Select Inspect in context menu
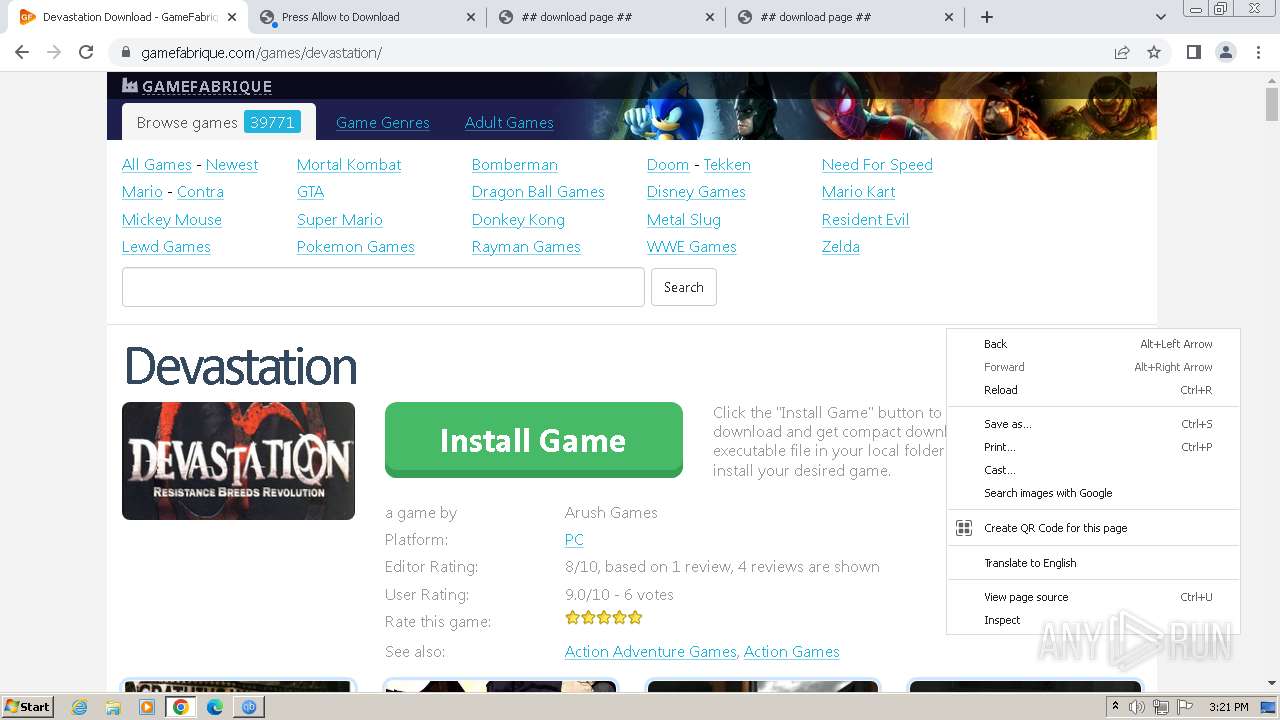The height and width of the screenshot is (720, 1280). (x=1093, y=620)
